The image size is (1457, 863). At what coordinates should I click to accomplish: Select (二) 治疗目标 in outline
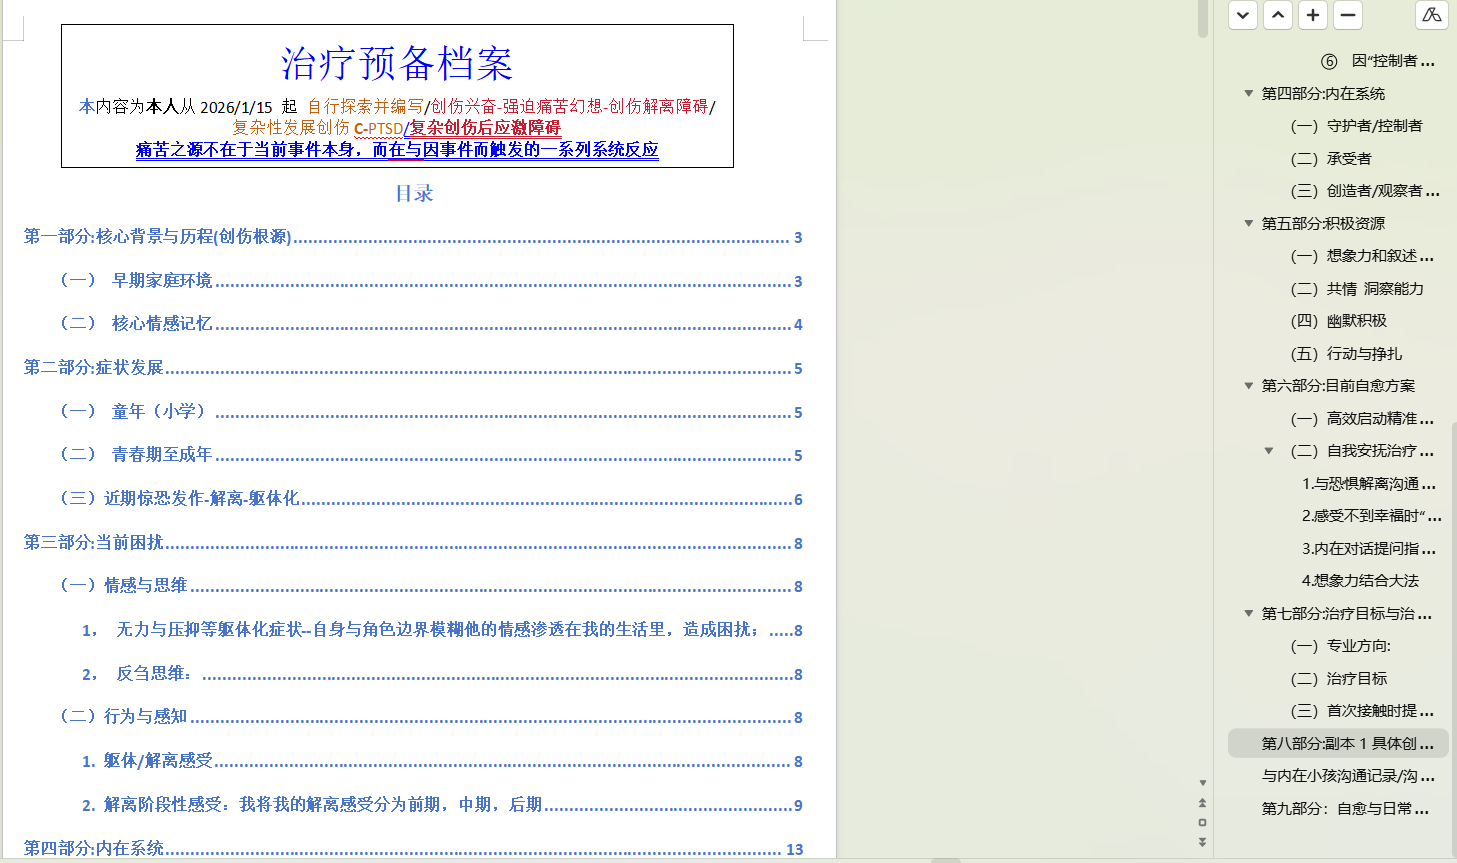click(1339, 678)
